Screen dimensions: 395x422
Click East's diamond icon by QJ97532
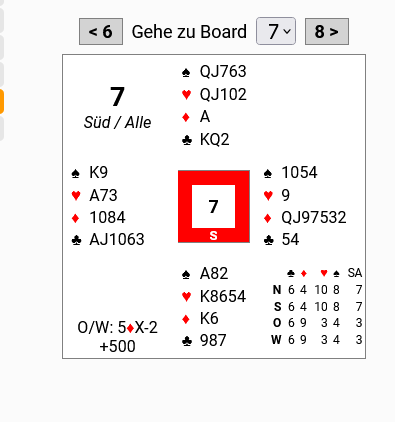point(268,218)
